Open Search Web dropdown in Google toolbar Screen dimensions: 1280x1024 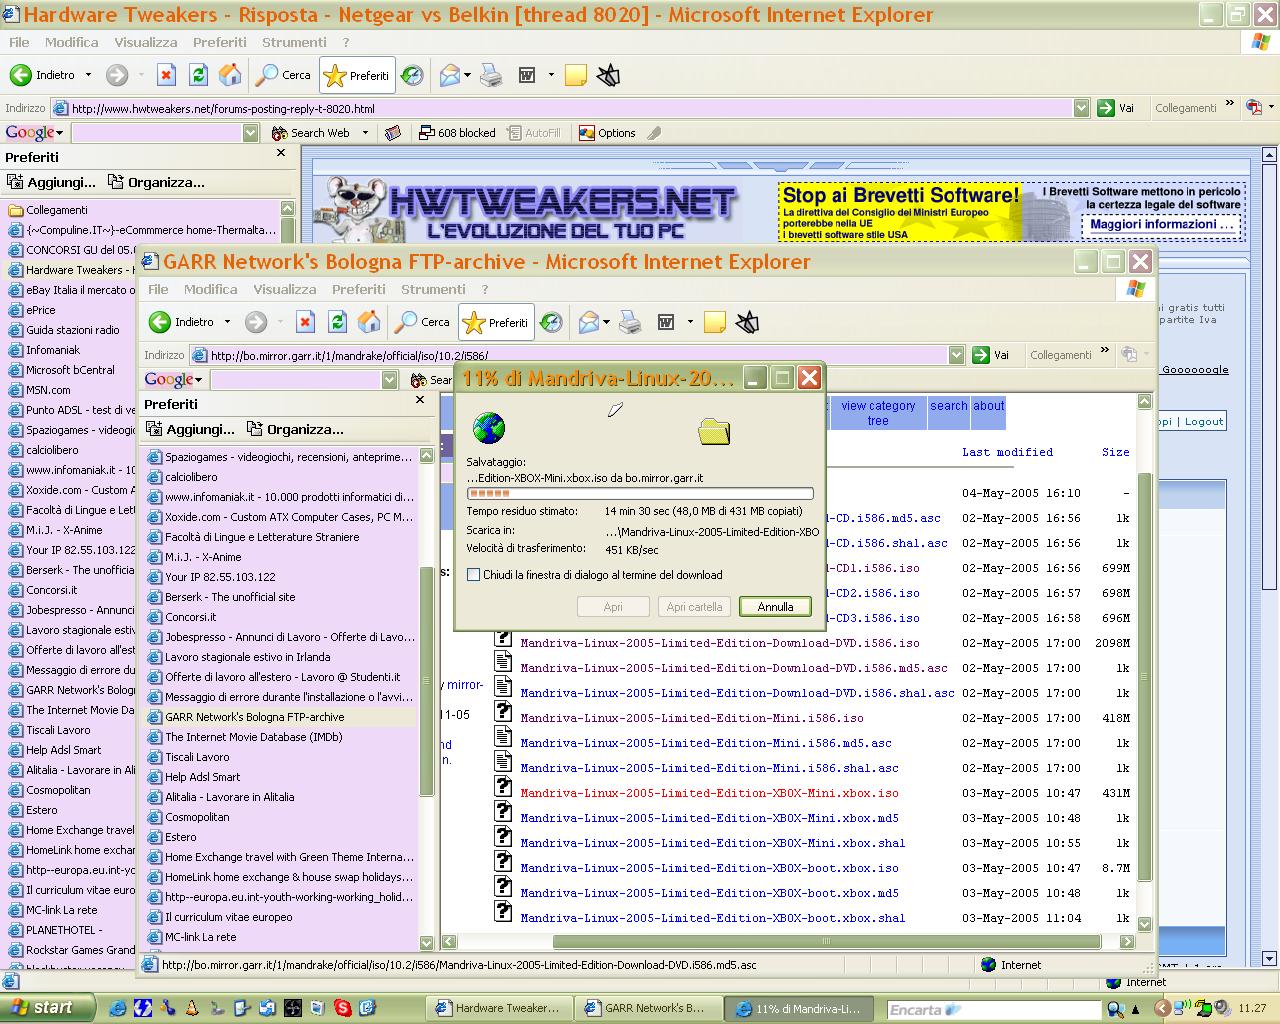(x=365, y=133)
